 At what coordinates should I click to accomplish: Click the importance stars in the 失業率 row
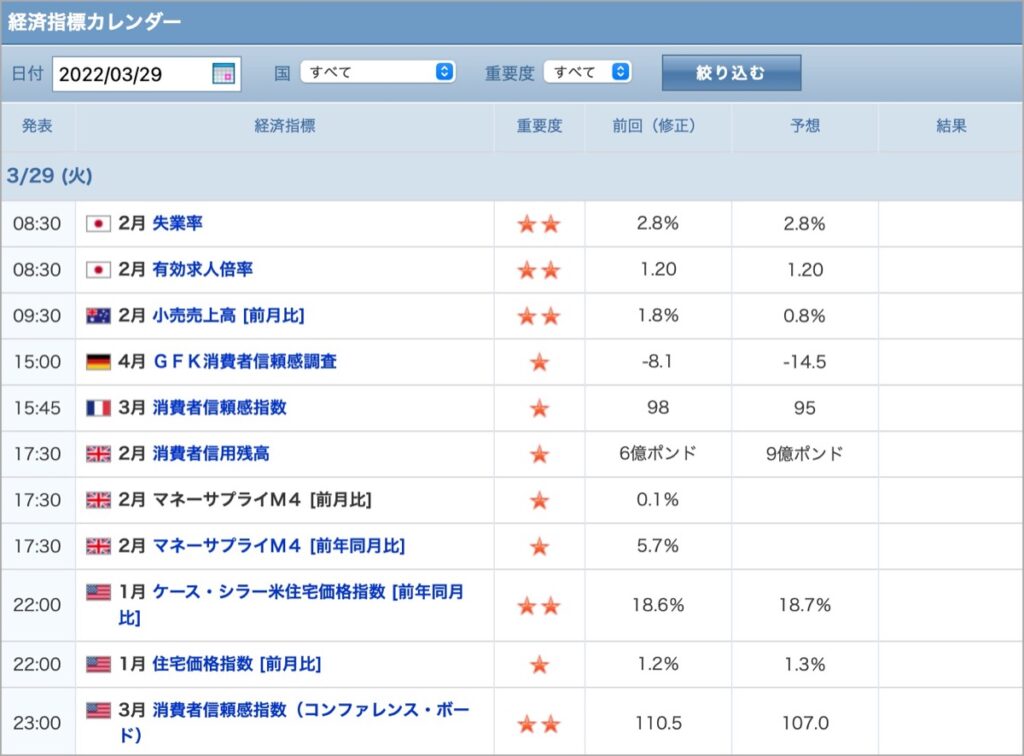point(539,224)
